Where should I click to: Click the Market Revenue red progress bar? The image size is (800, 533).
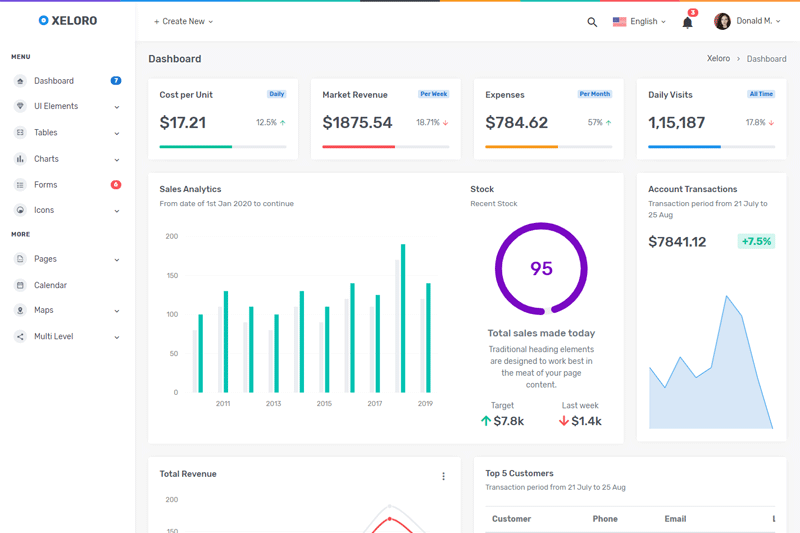[358, 147]
